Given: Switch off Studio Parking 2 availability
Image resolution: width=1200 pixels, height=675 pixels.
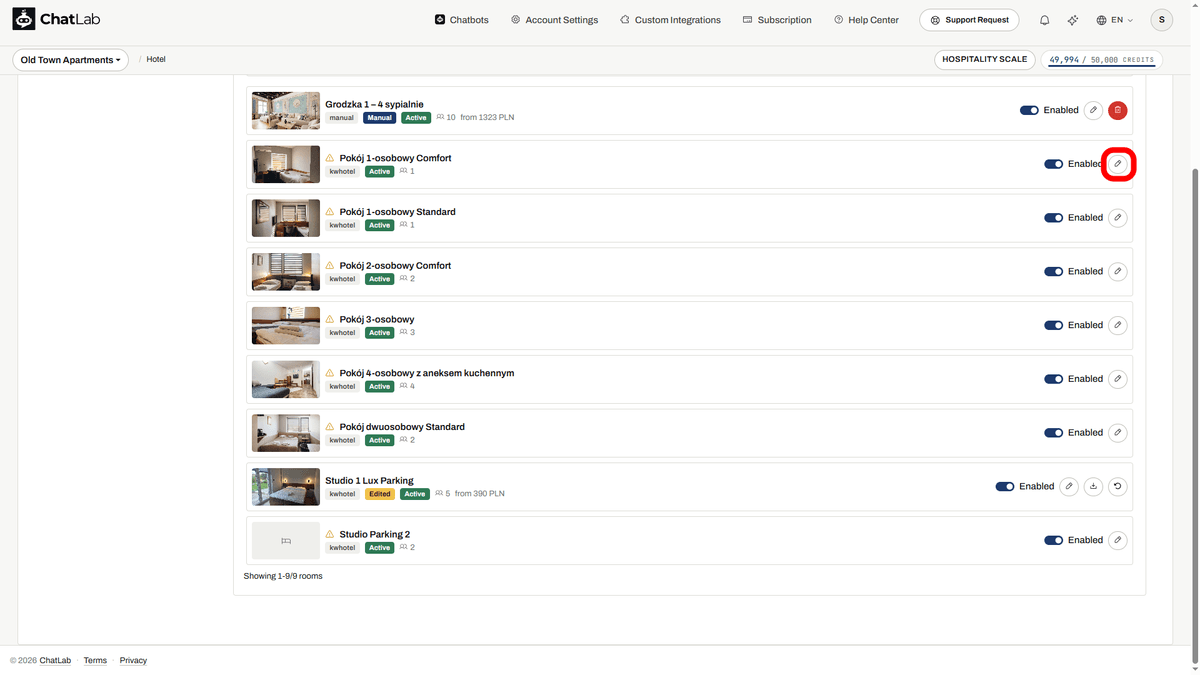Looking at the screenshot, I should click(x=1053, y=540).
